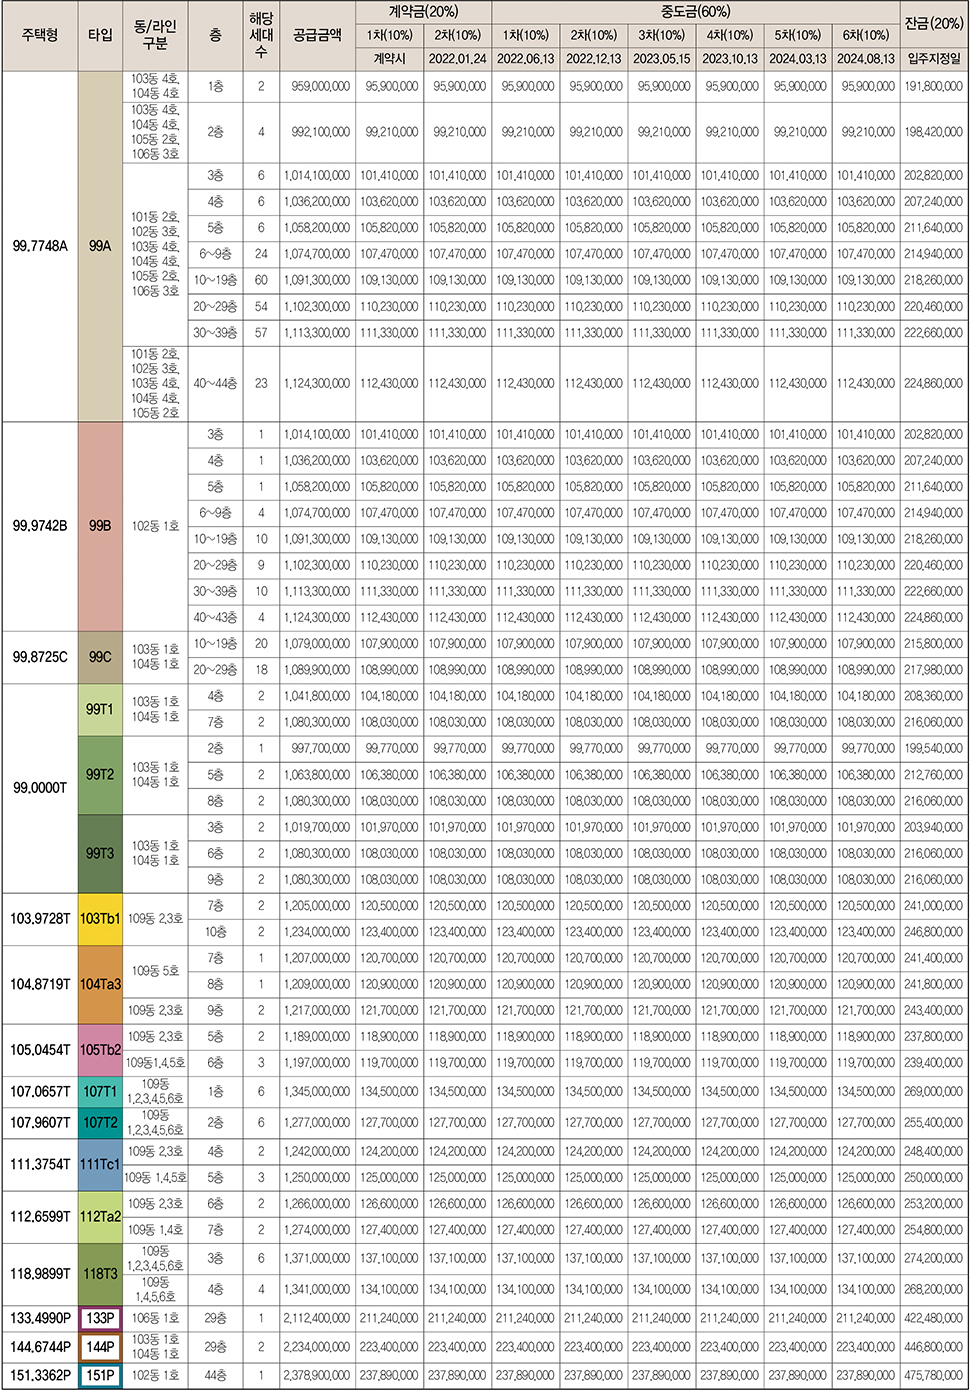Select the 144.6744P housing type cell
Screen dimensions: 971x1394
[x=40, y=1347]
